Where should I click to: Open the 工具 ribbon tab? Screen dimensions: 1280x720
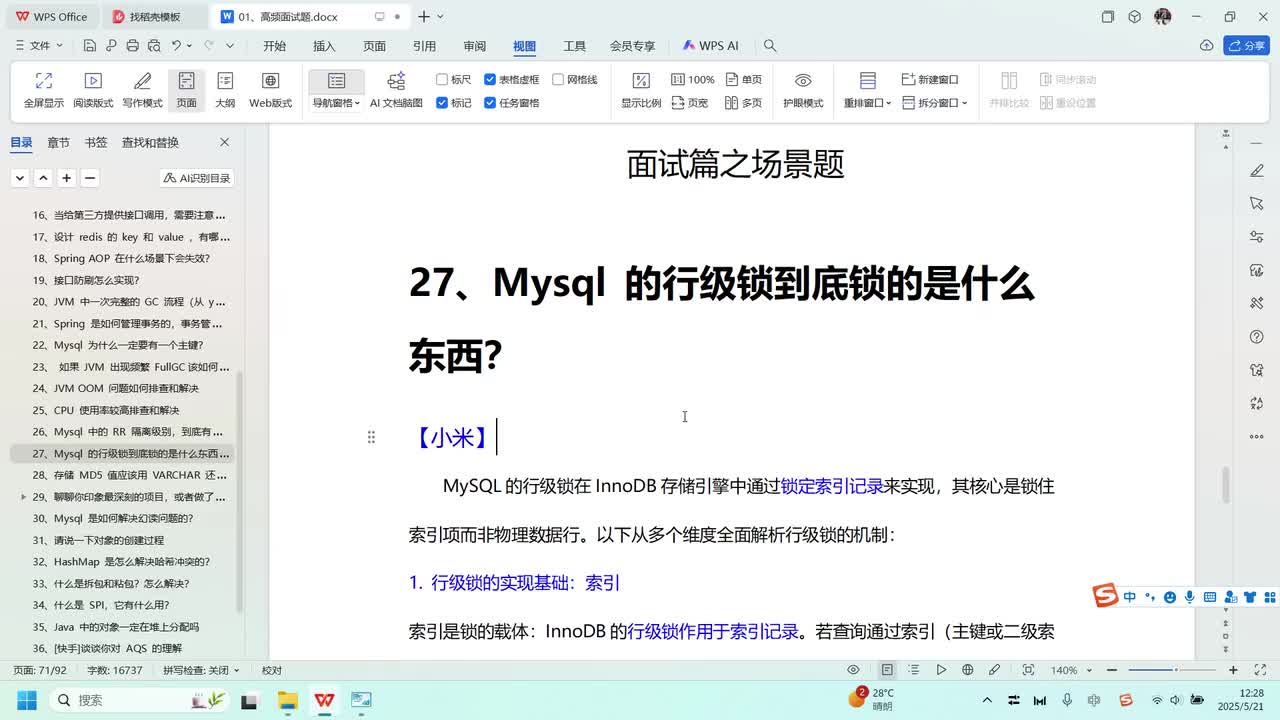tap(574, 46)
